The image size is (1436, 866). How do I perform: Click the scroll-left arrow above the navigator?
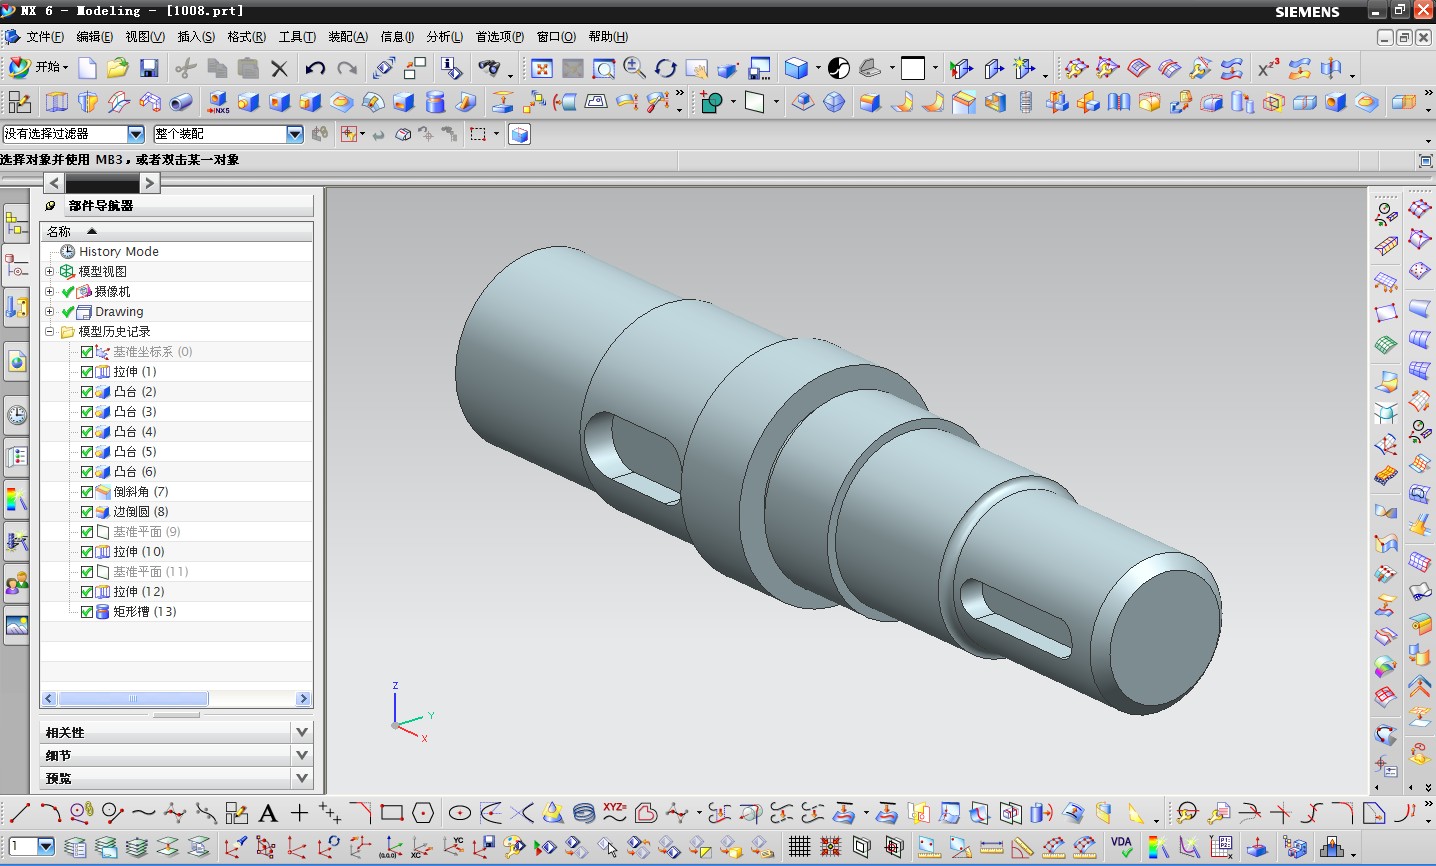point(54,183)
